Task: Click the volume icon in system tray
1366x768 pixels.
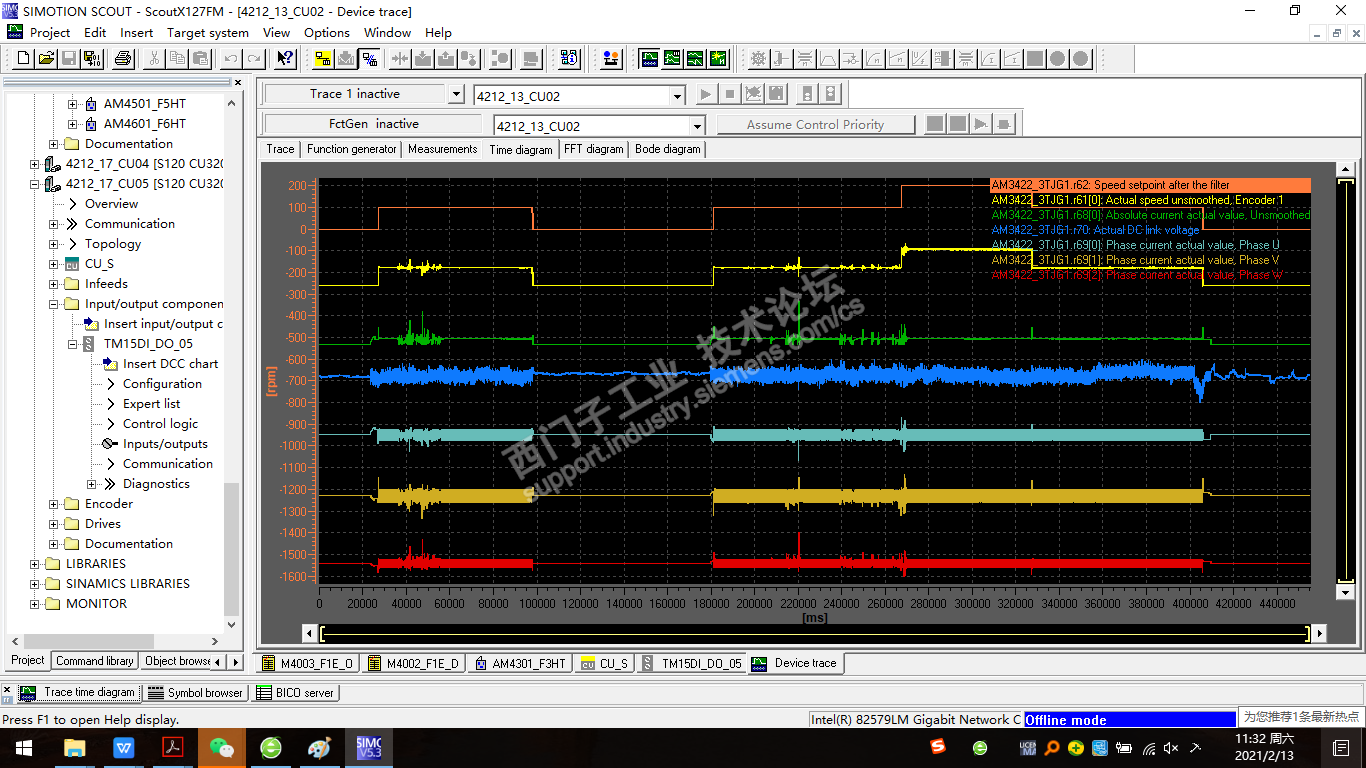Action: [x=1171, y=747]
